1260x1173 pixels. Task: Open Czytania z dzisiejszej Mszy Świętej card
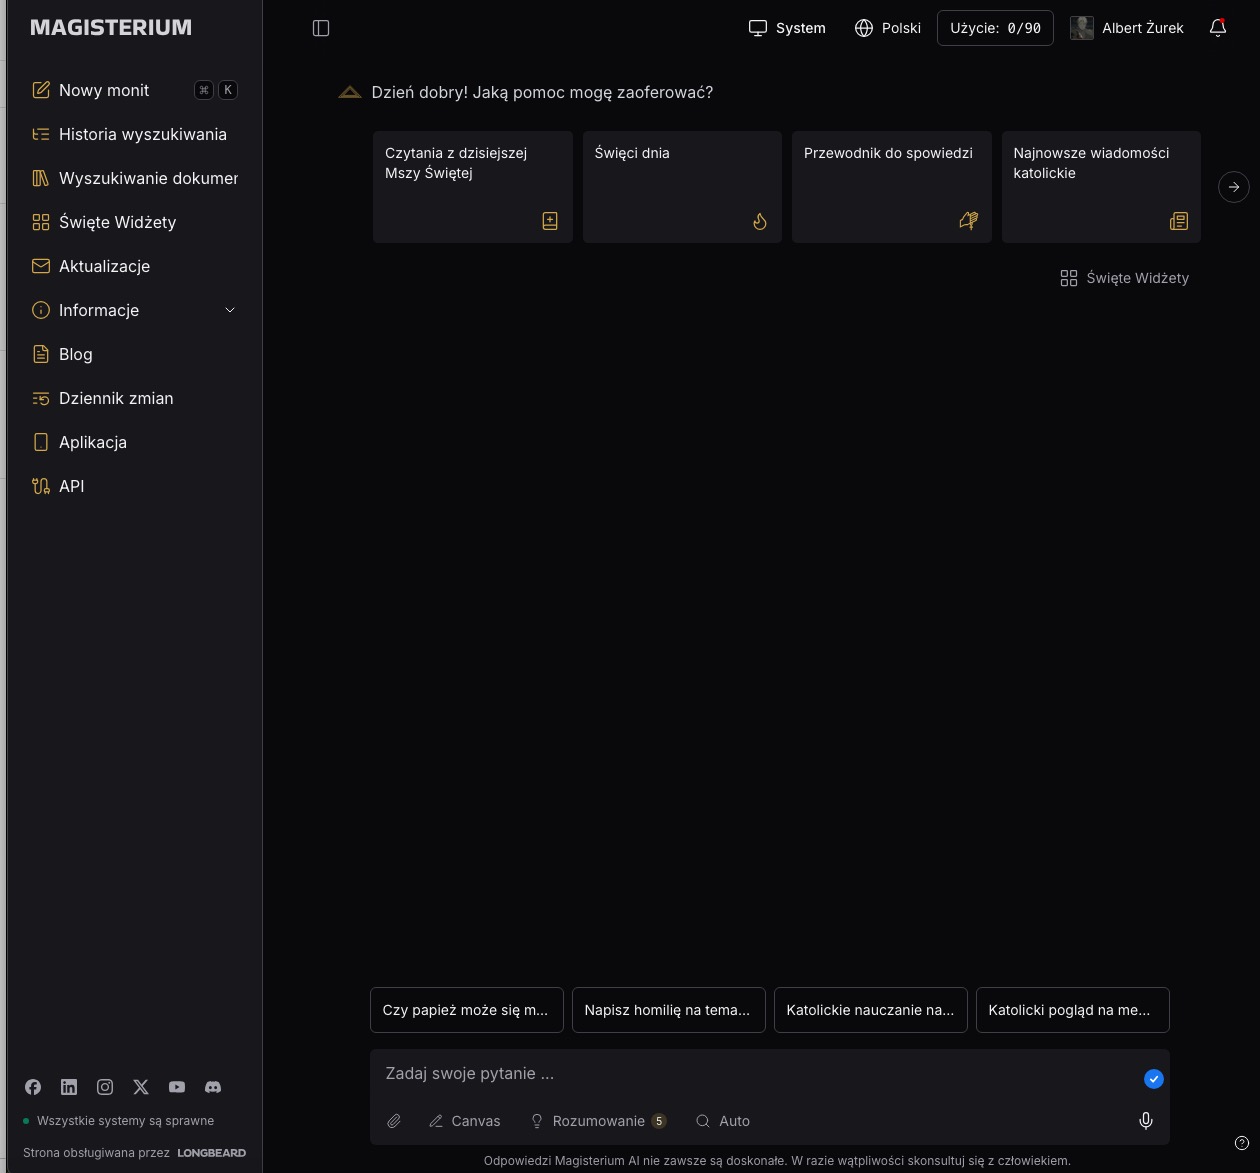[x=473, y=187]
